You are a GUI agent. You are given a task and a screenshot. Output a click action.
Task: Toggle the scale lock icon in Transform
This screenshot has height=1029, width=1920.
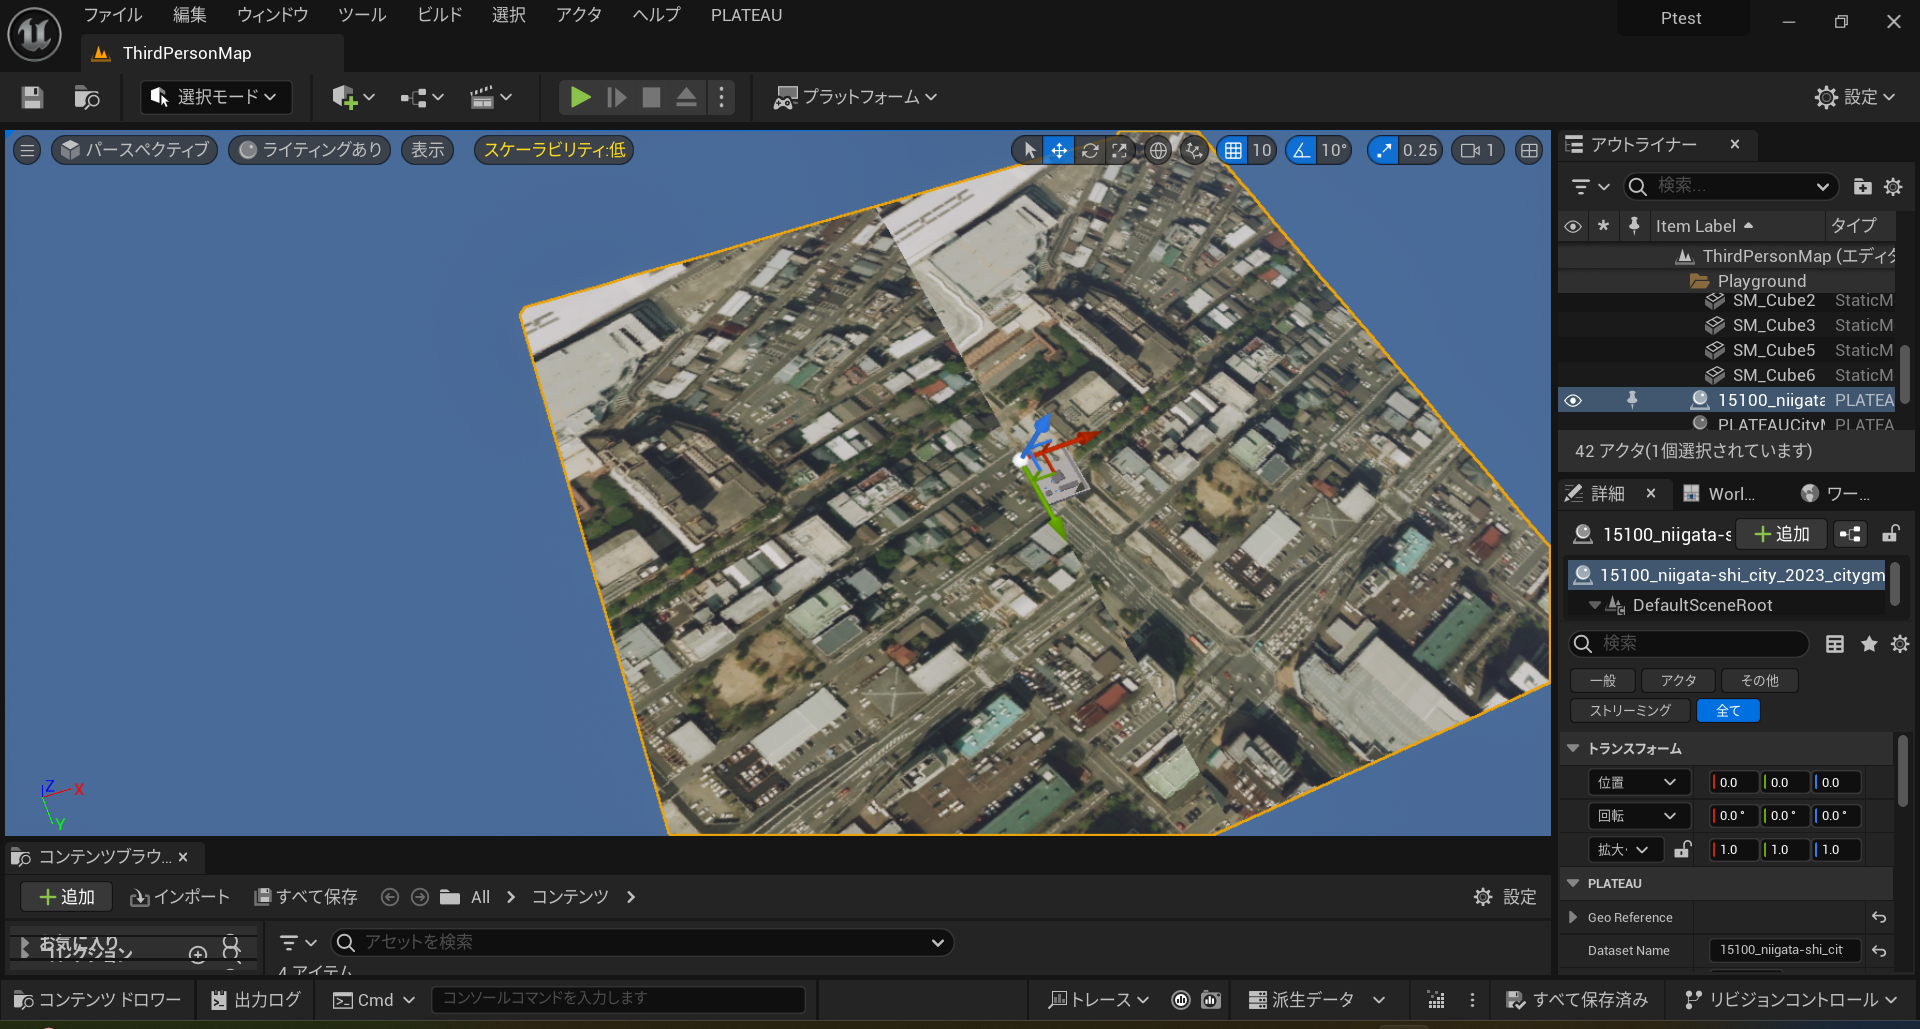1683,849
